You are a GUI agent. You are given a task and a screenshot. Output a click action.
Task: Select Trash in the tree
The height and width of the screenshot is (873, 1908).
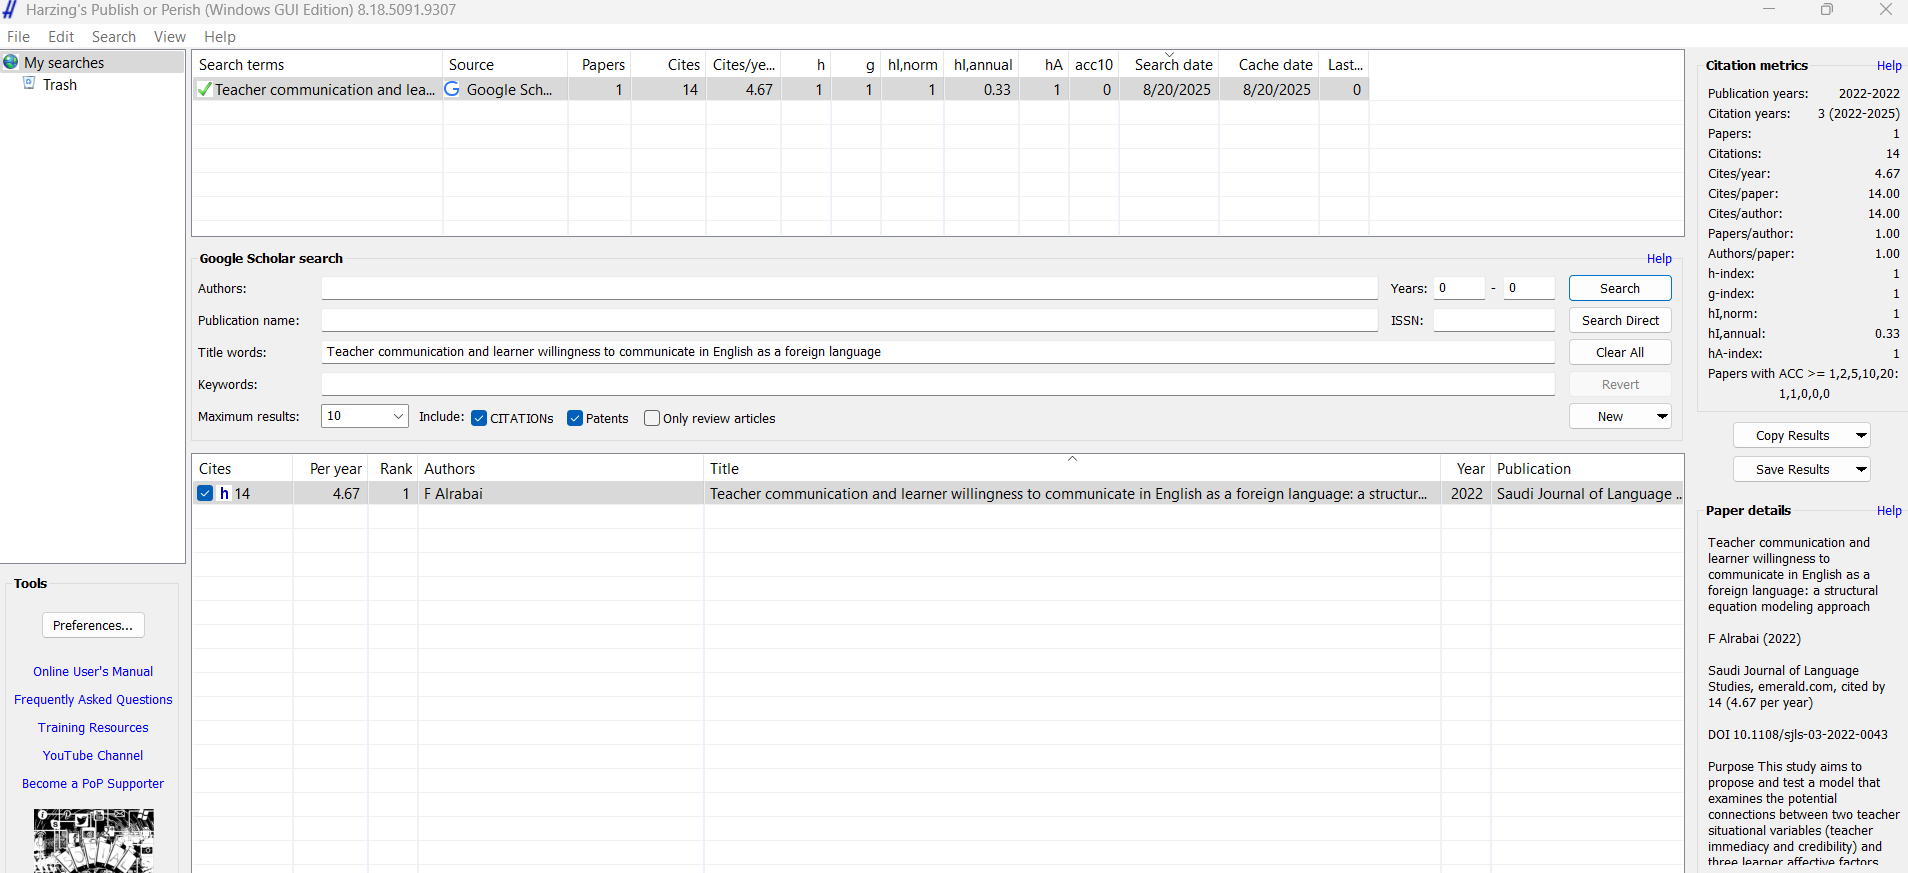60,84
